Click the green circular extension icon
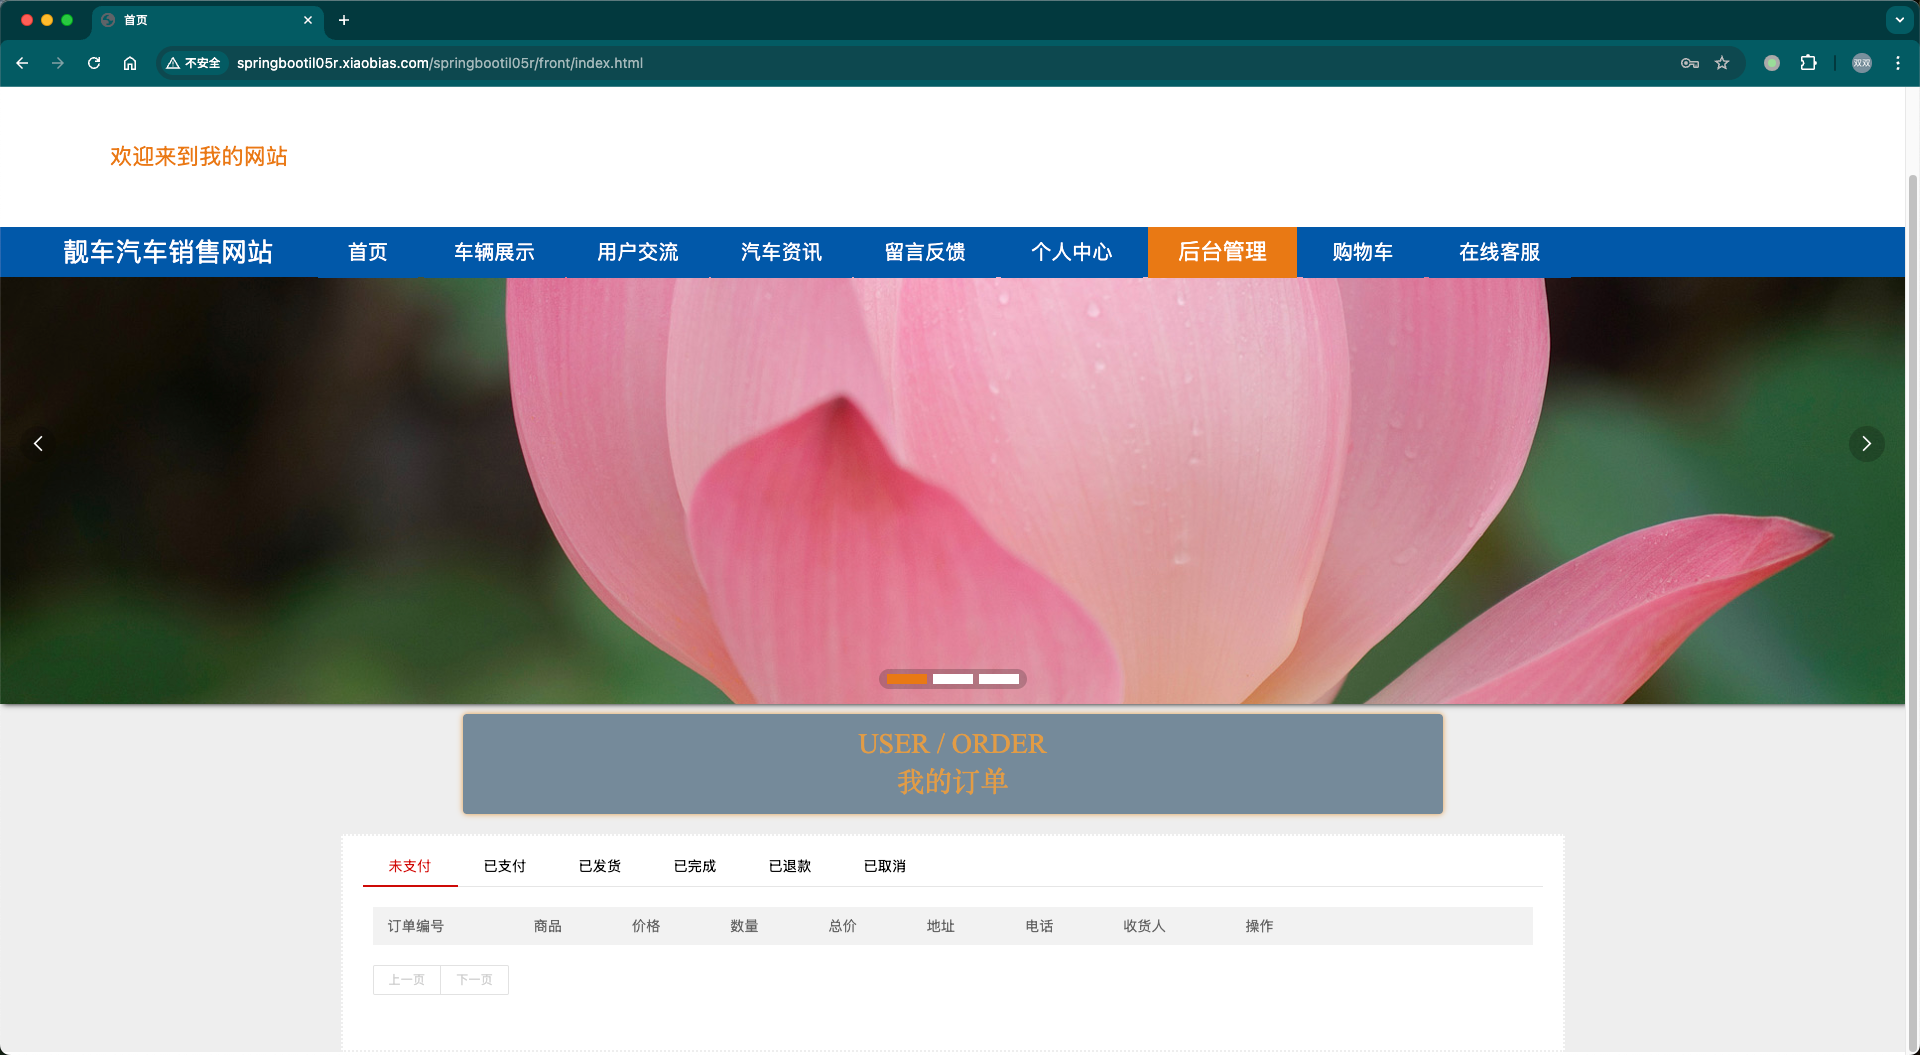The image size is (1920, 1055). coord(1772,63)
